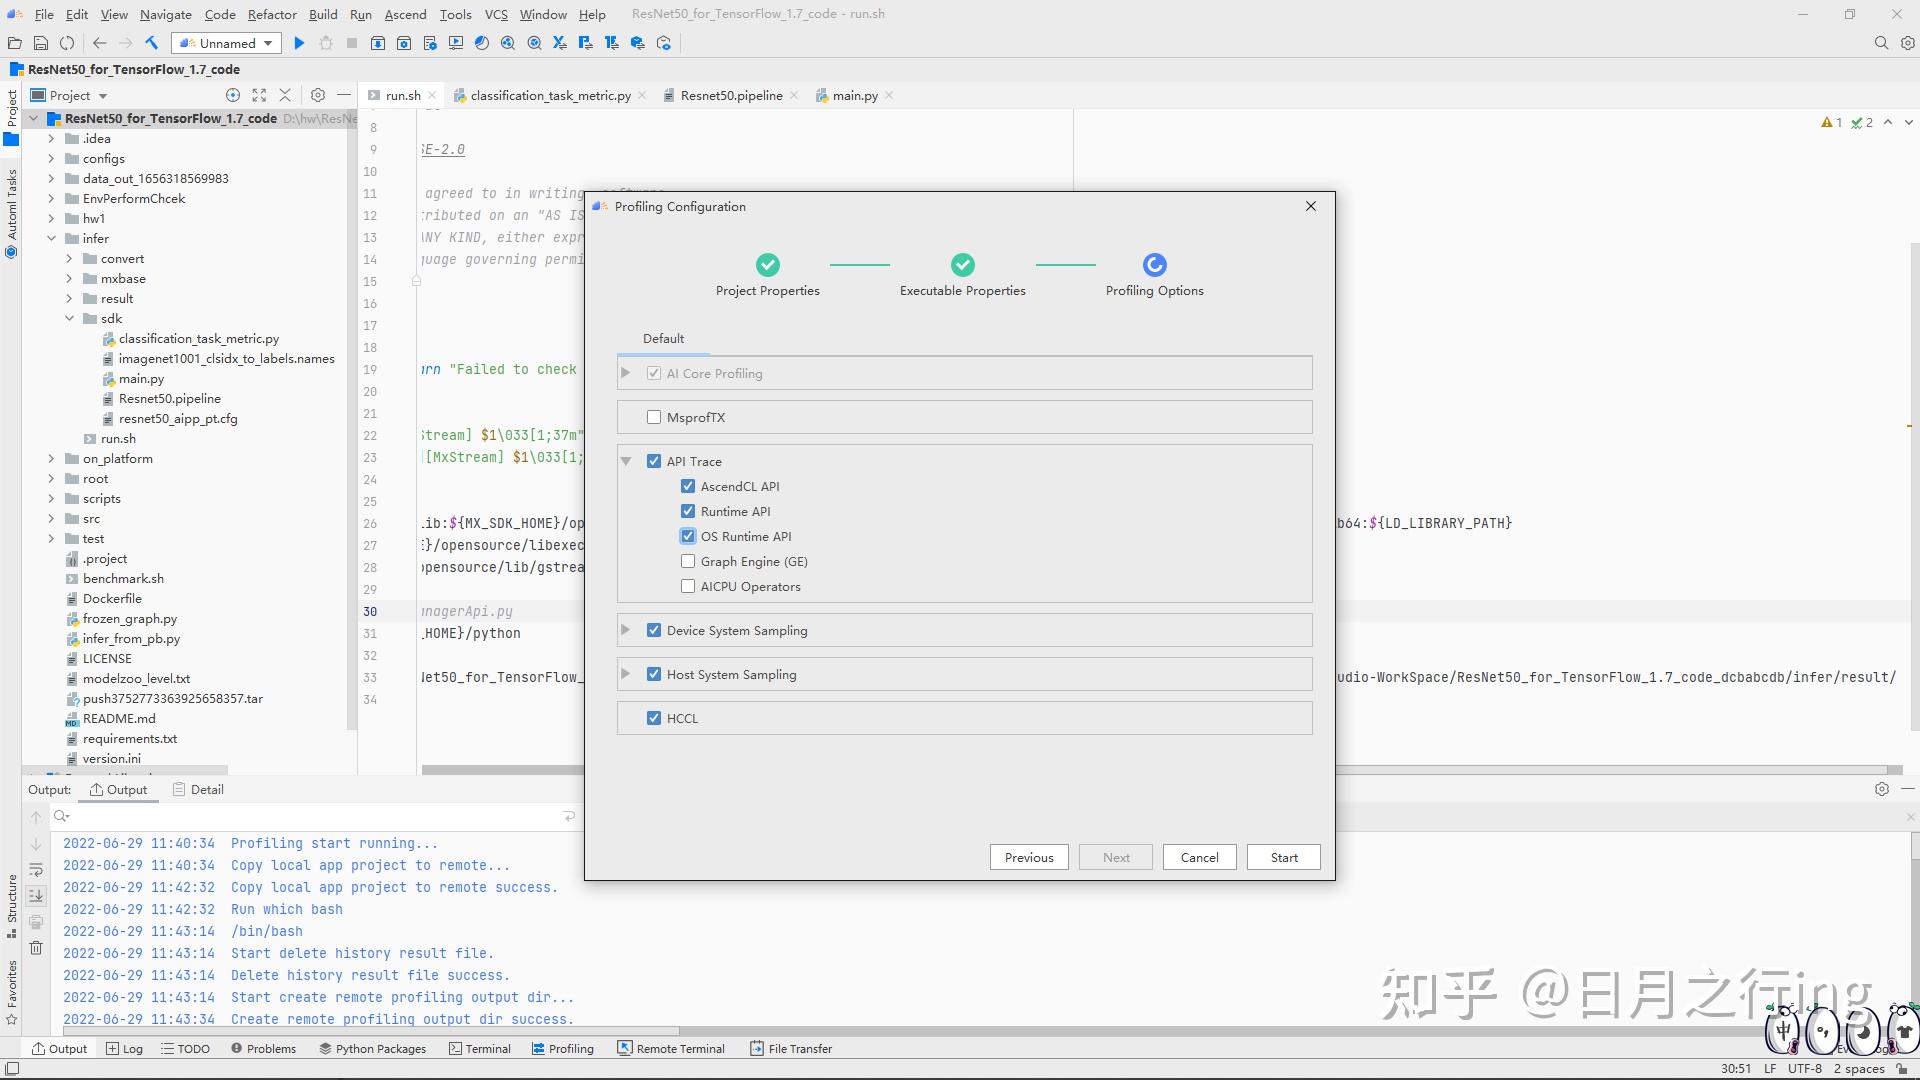The height and width of the screenshot is (1080, 1920).
Task: Open the Unnamed run configuration dropdown
Action: click(x=225, y=43)
